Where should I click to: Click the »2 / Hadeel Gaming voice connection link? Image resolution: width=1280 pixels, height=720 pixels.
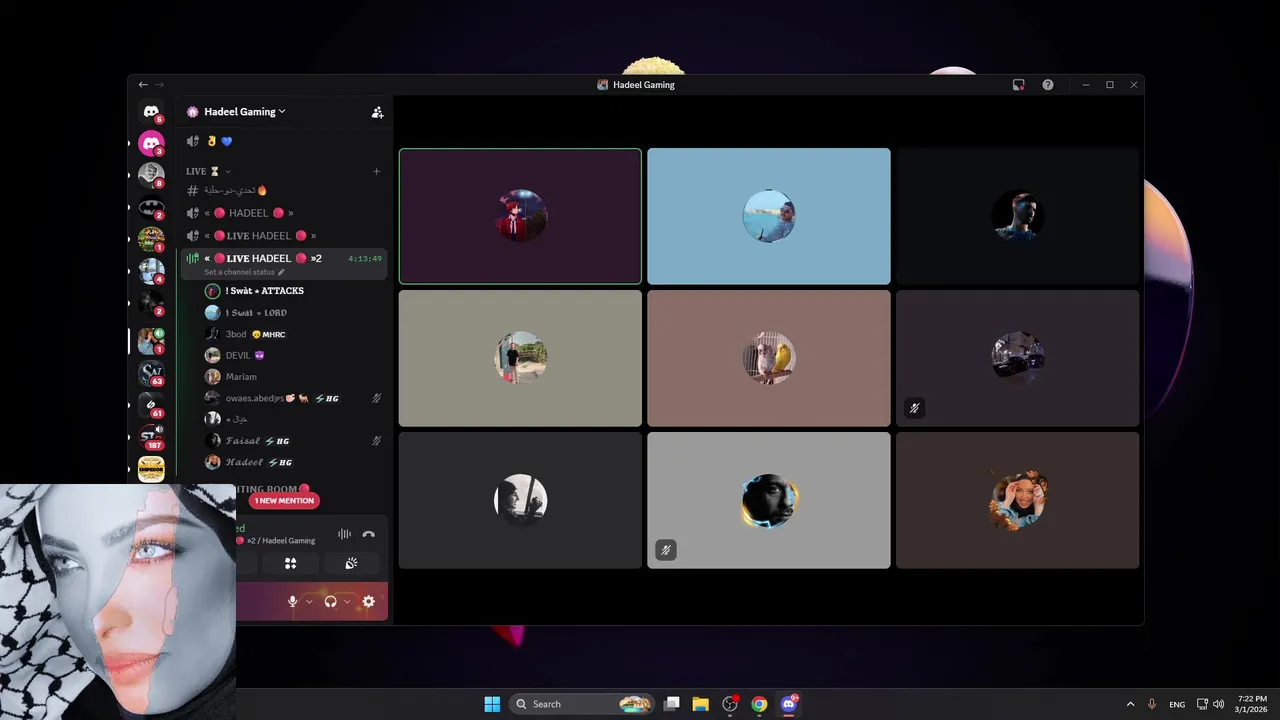pyautogui.click(x=276, y=541)
